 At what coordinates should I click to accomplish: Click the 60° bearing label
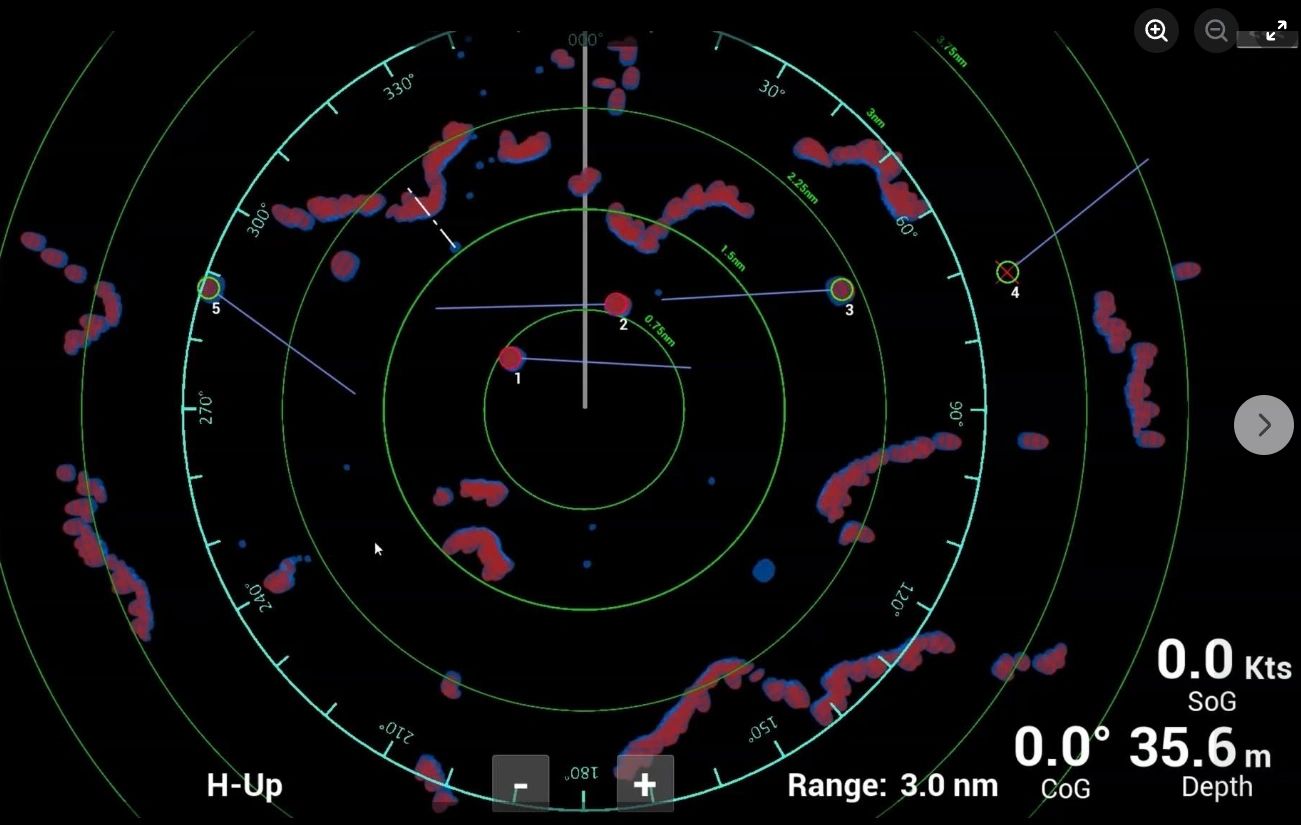pos(905,229)
